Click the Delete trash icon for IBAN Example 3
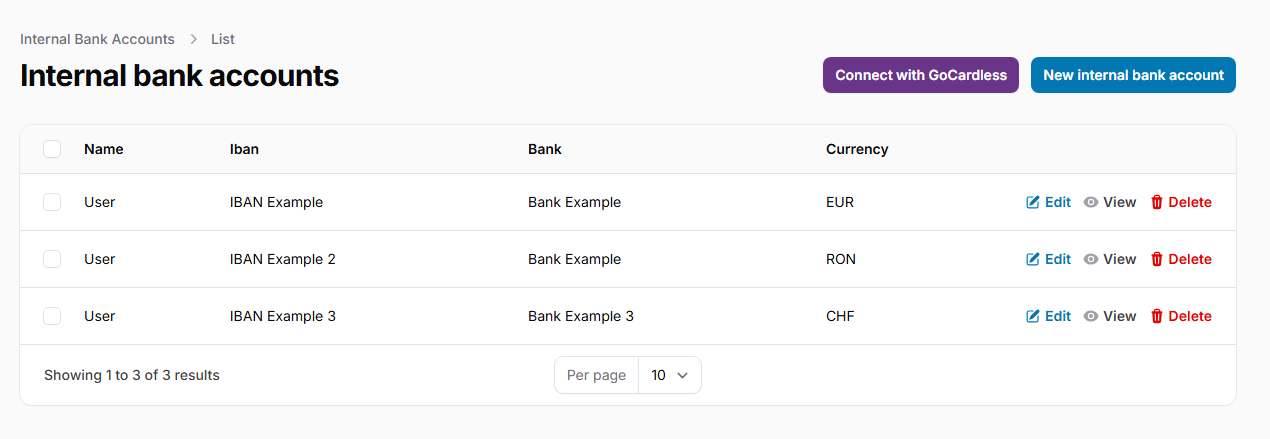 1157,316
